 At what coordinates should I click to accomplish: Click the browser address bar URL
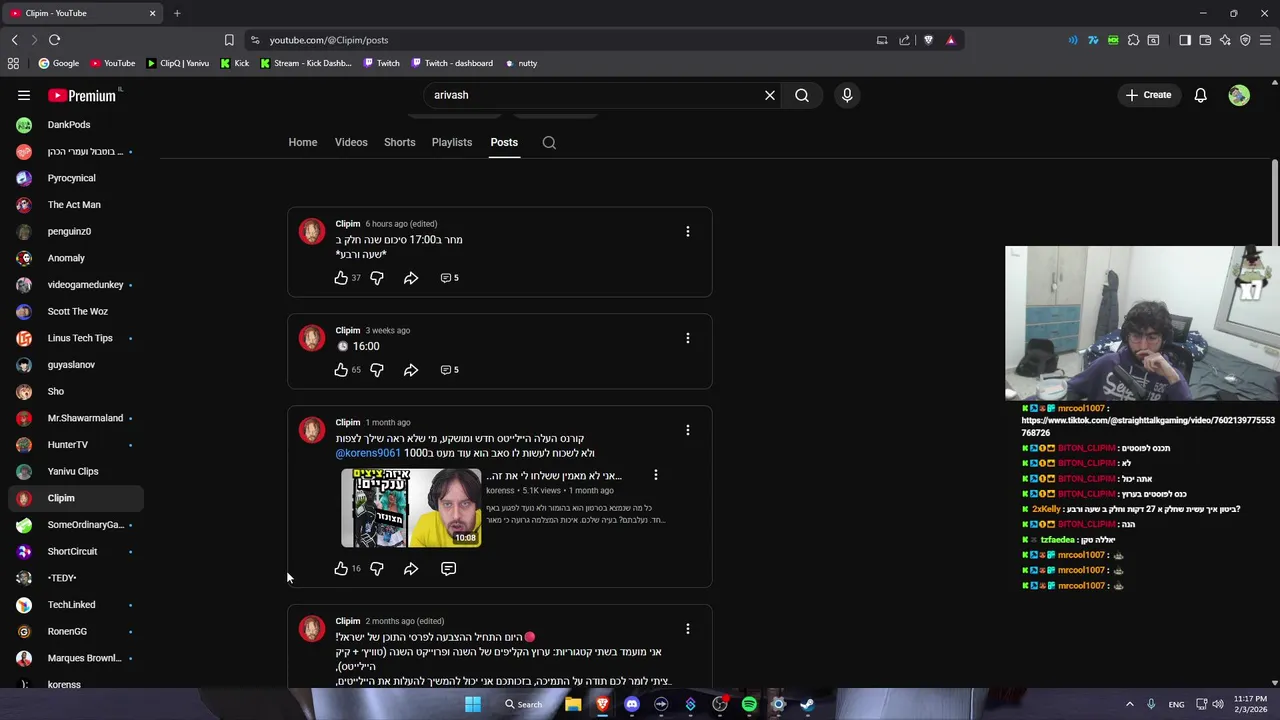pyautogui.click(x=329, y=40)
